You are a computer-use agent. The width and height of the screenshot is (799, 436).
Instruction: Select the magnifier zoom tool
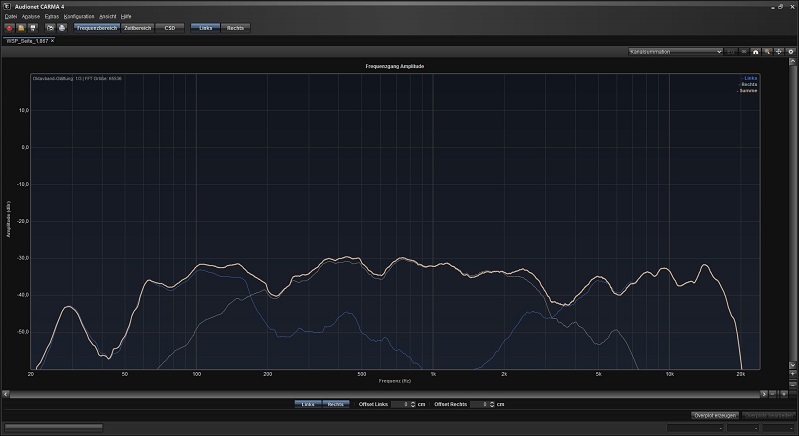click(768, 51)
